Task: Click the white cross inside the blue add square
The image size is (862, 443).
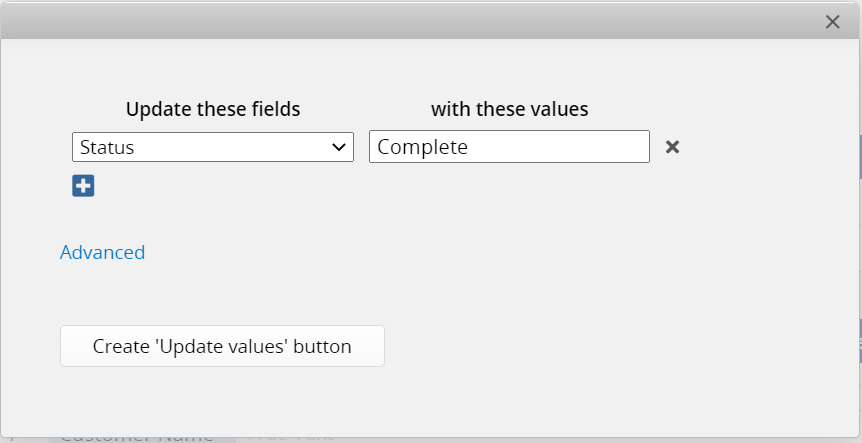Action: pyautogui.click(x=83, y=186)
